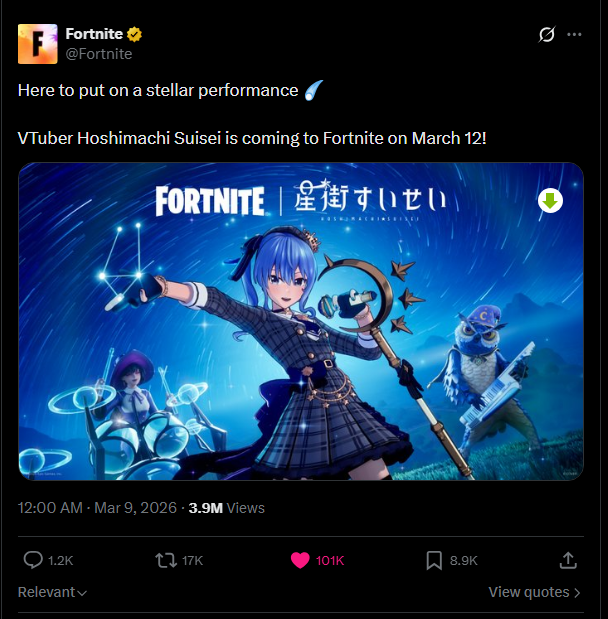
Task: Click the Fortnite display name
Action: click(94, 34)
